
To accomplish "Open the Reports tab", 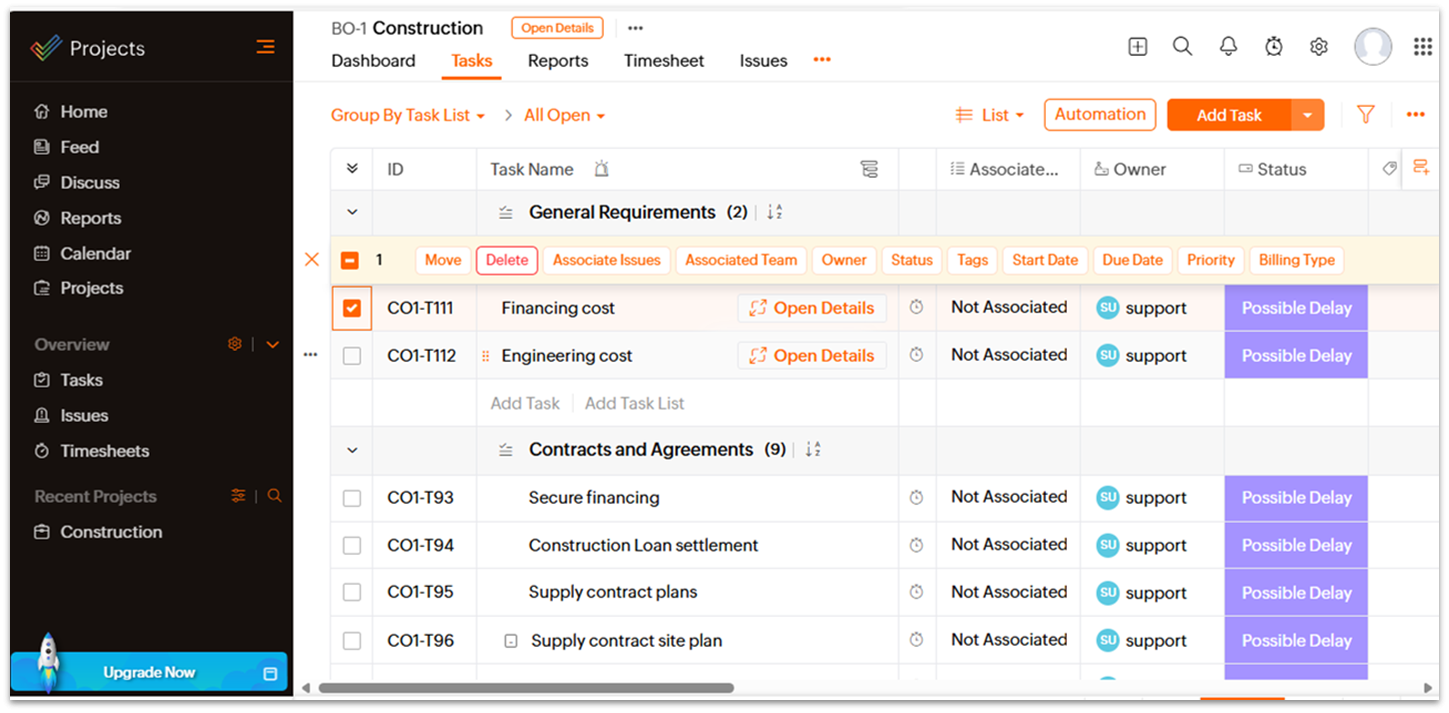I will pyautogui.click(x=558, y=61).
